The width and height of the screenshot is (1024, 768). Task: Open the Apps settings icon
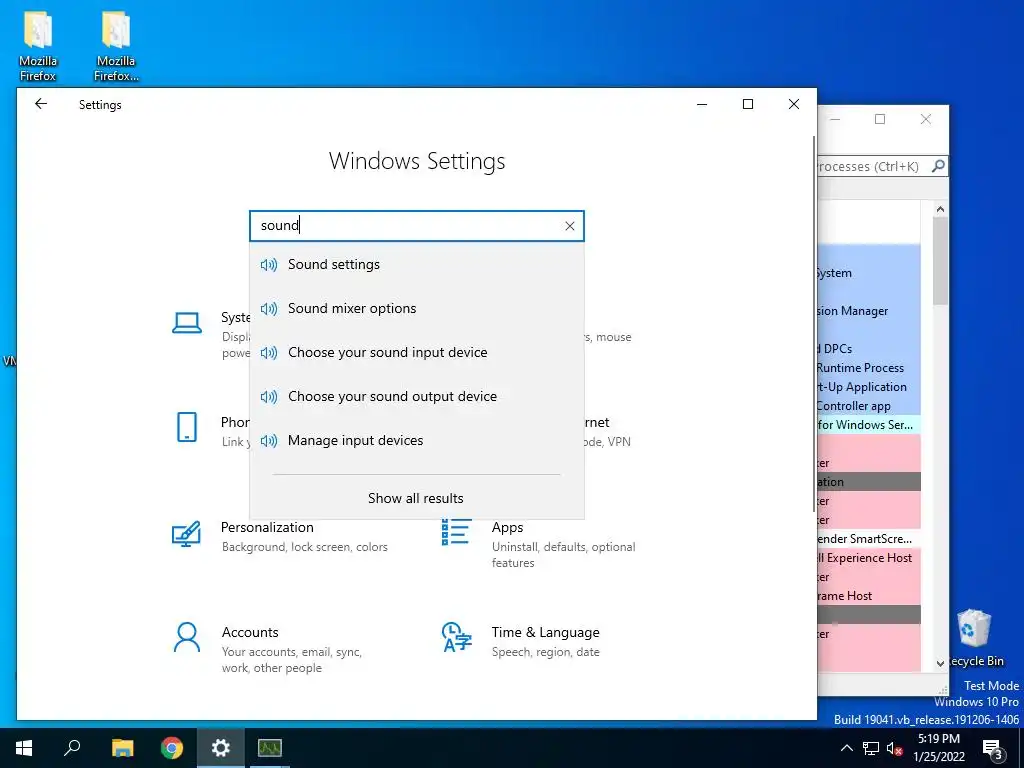tap(456, 532)
